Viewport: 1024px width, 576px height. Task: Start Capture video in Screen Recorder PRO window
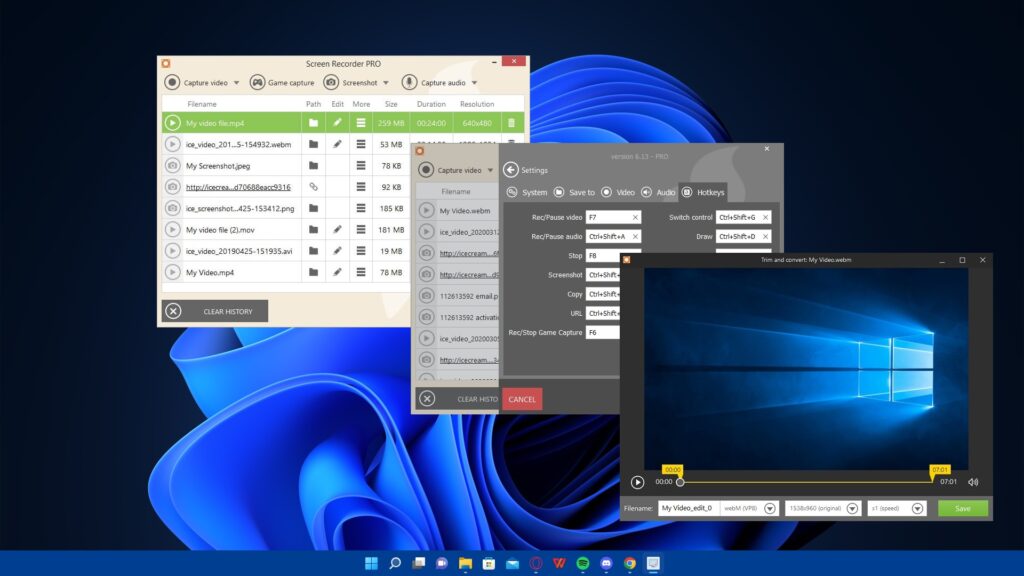tap(196, 82)
